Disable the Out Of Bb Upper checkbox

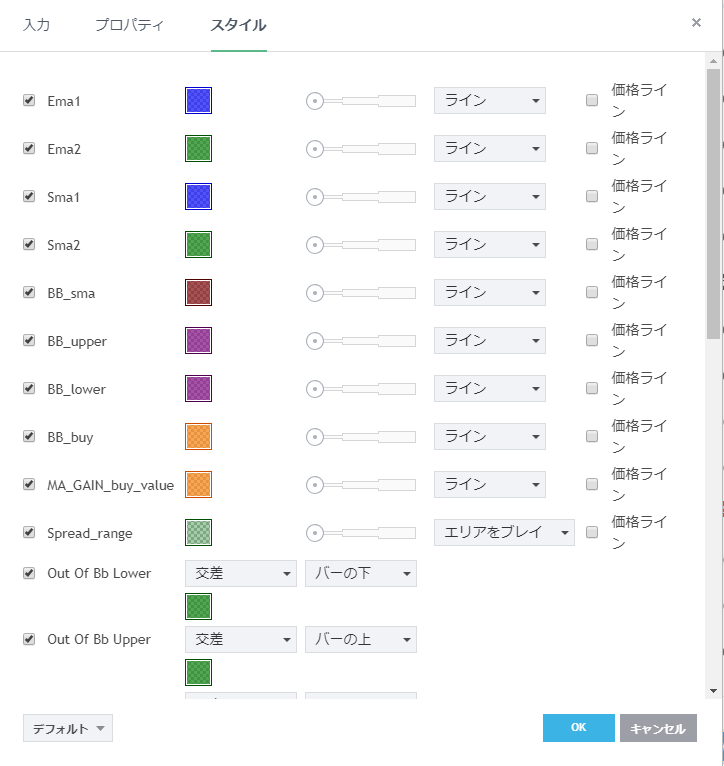pyautogui.click(x=29, y=639)
